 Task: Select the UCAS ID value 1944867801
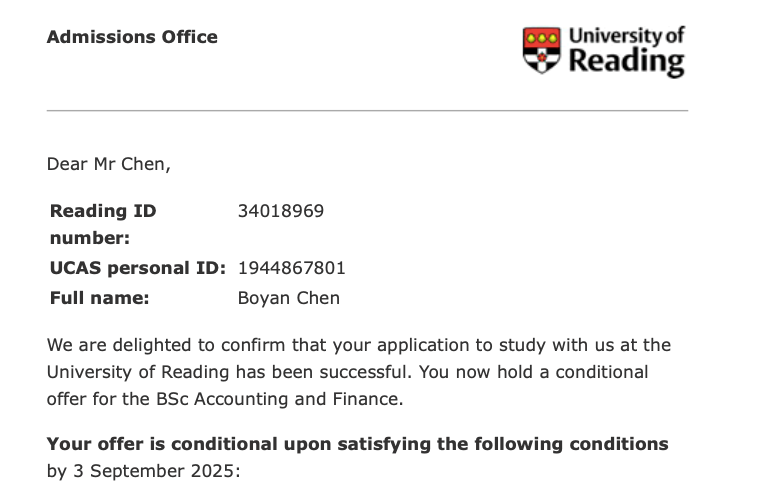[291, 268]
